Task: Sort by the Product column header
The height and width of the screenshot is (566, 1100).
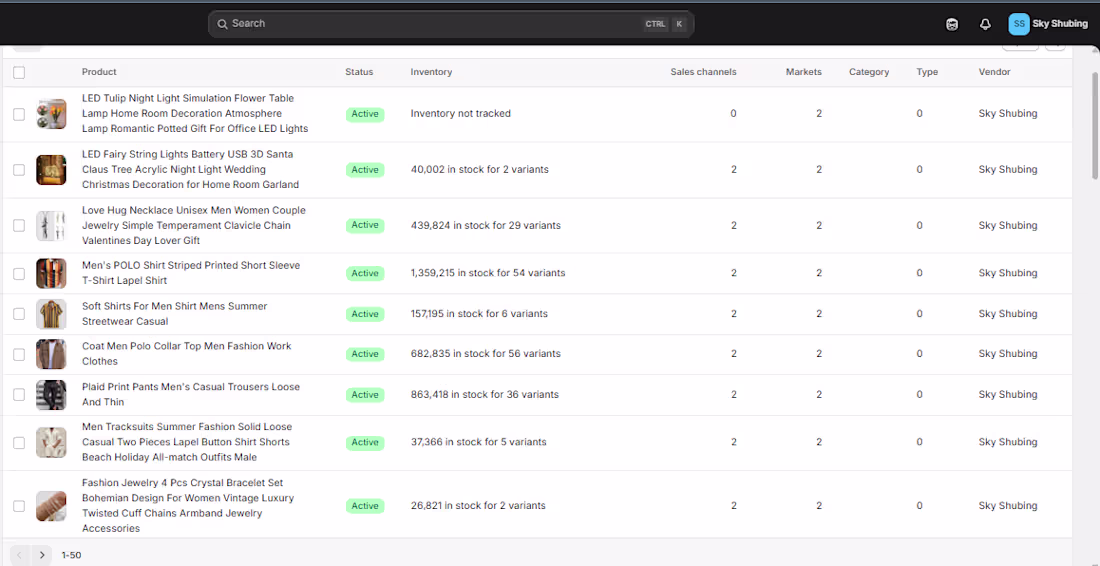Action: tap(99, 72)
